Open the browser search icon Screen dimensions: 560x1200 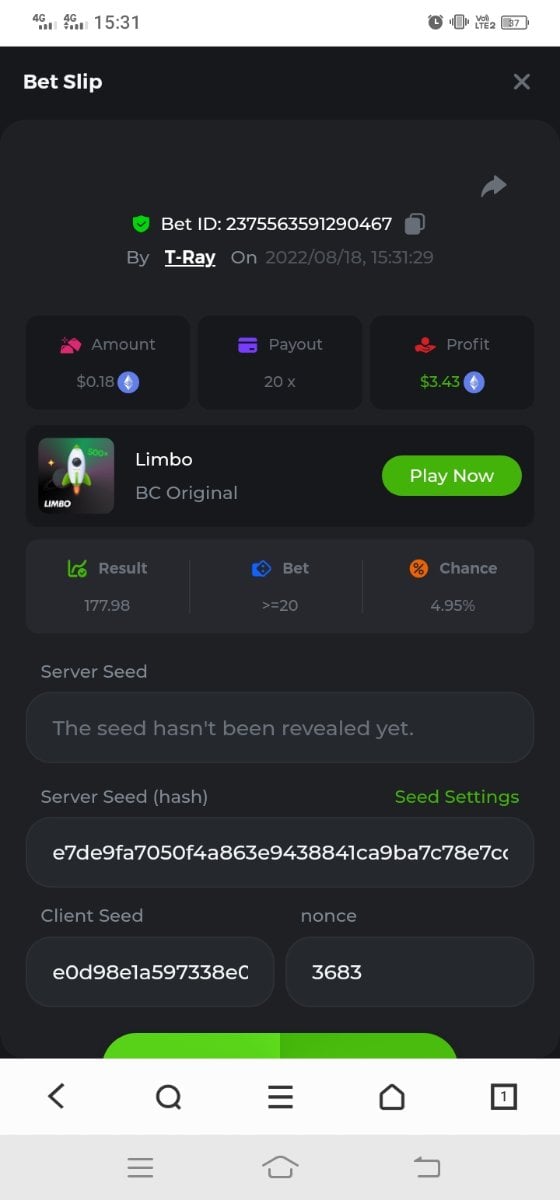click(168, 1097)
